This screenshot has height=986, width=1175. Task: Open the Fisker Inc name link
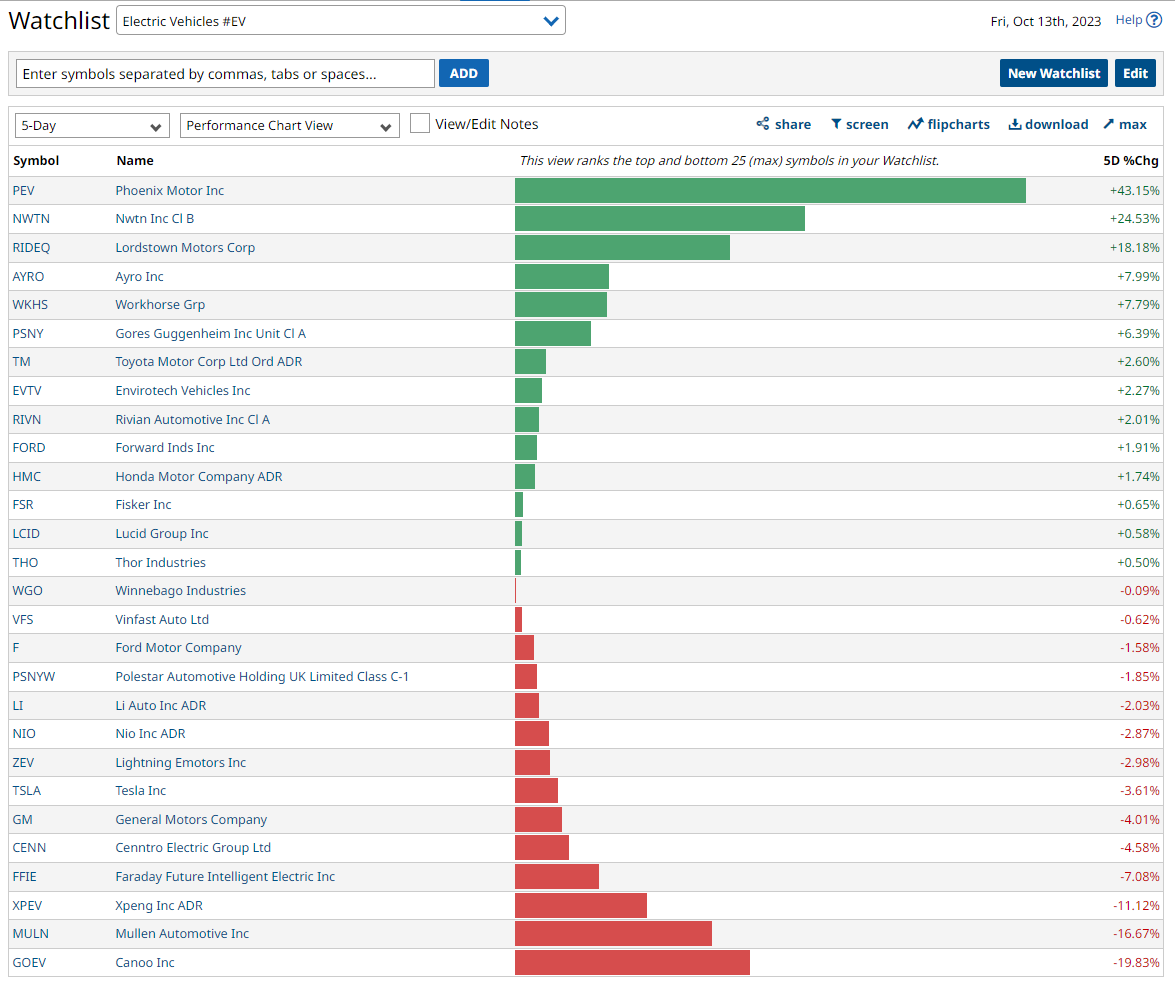143,505
